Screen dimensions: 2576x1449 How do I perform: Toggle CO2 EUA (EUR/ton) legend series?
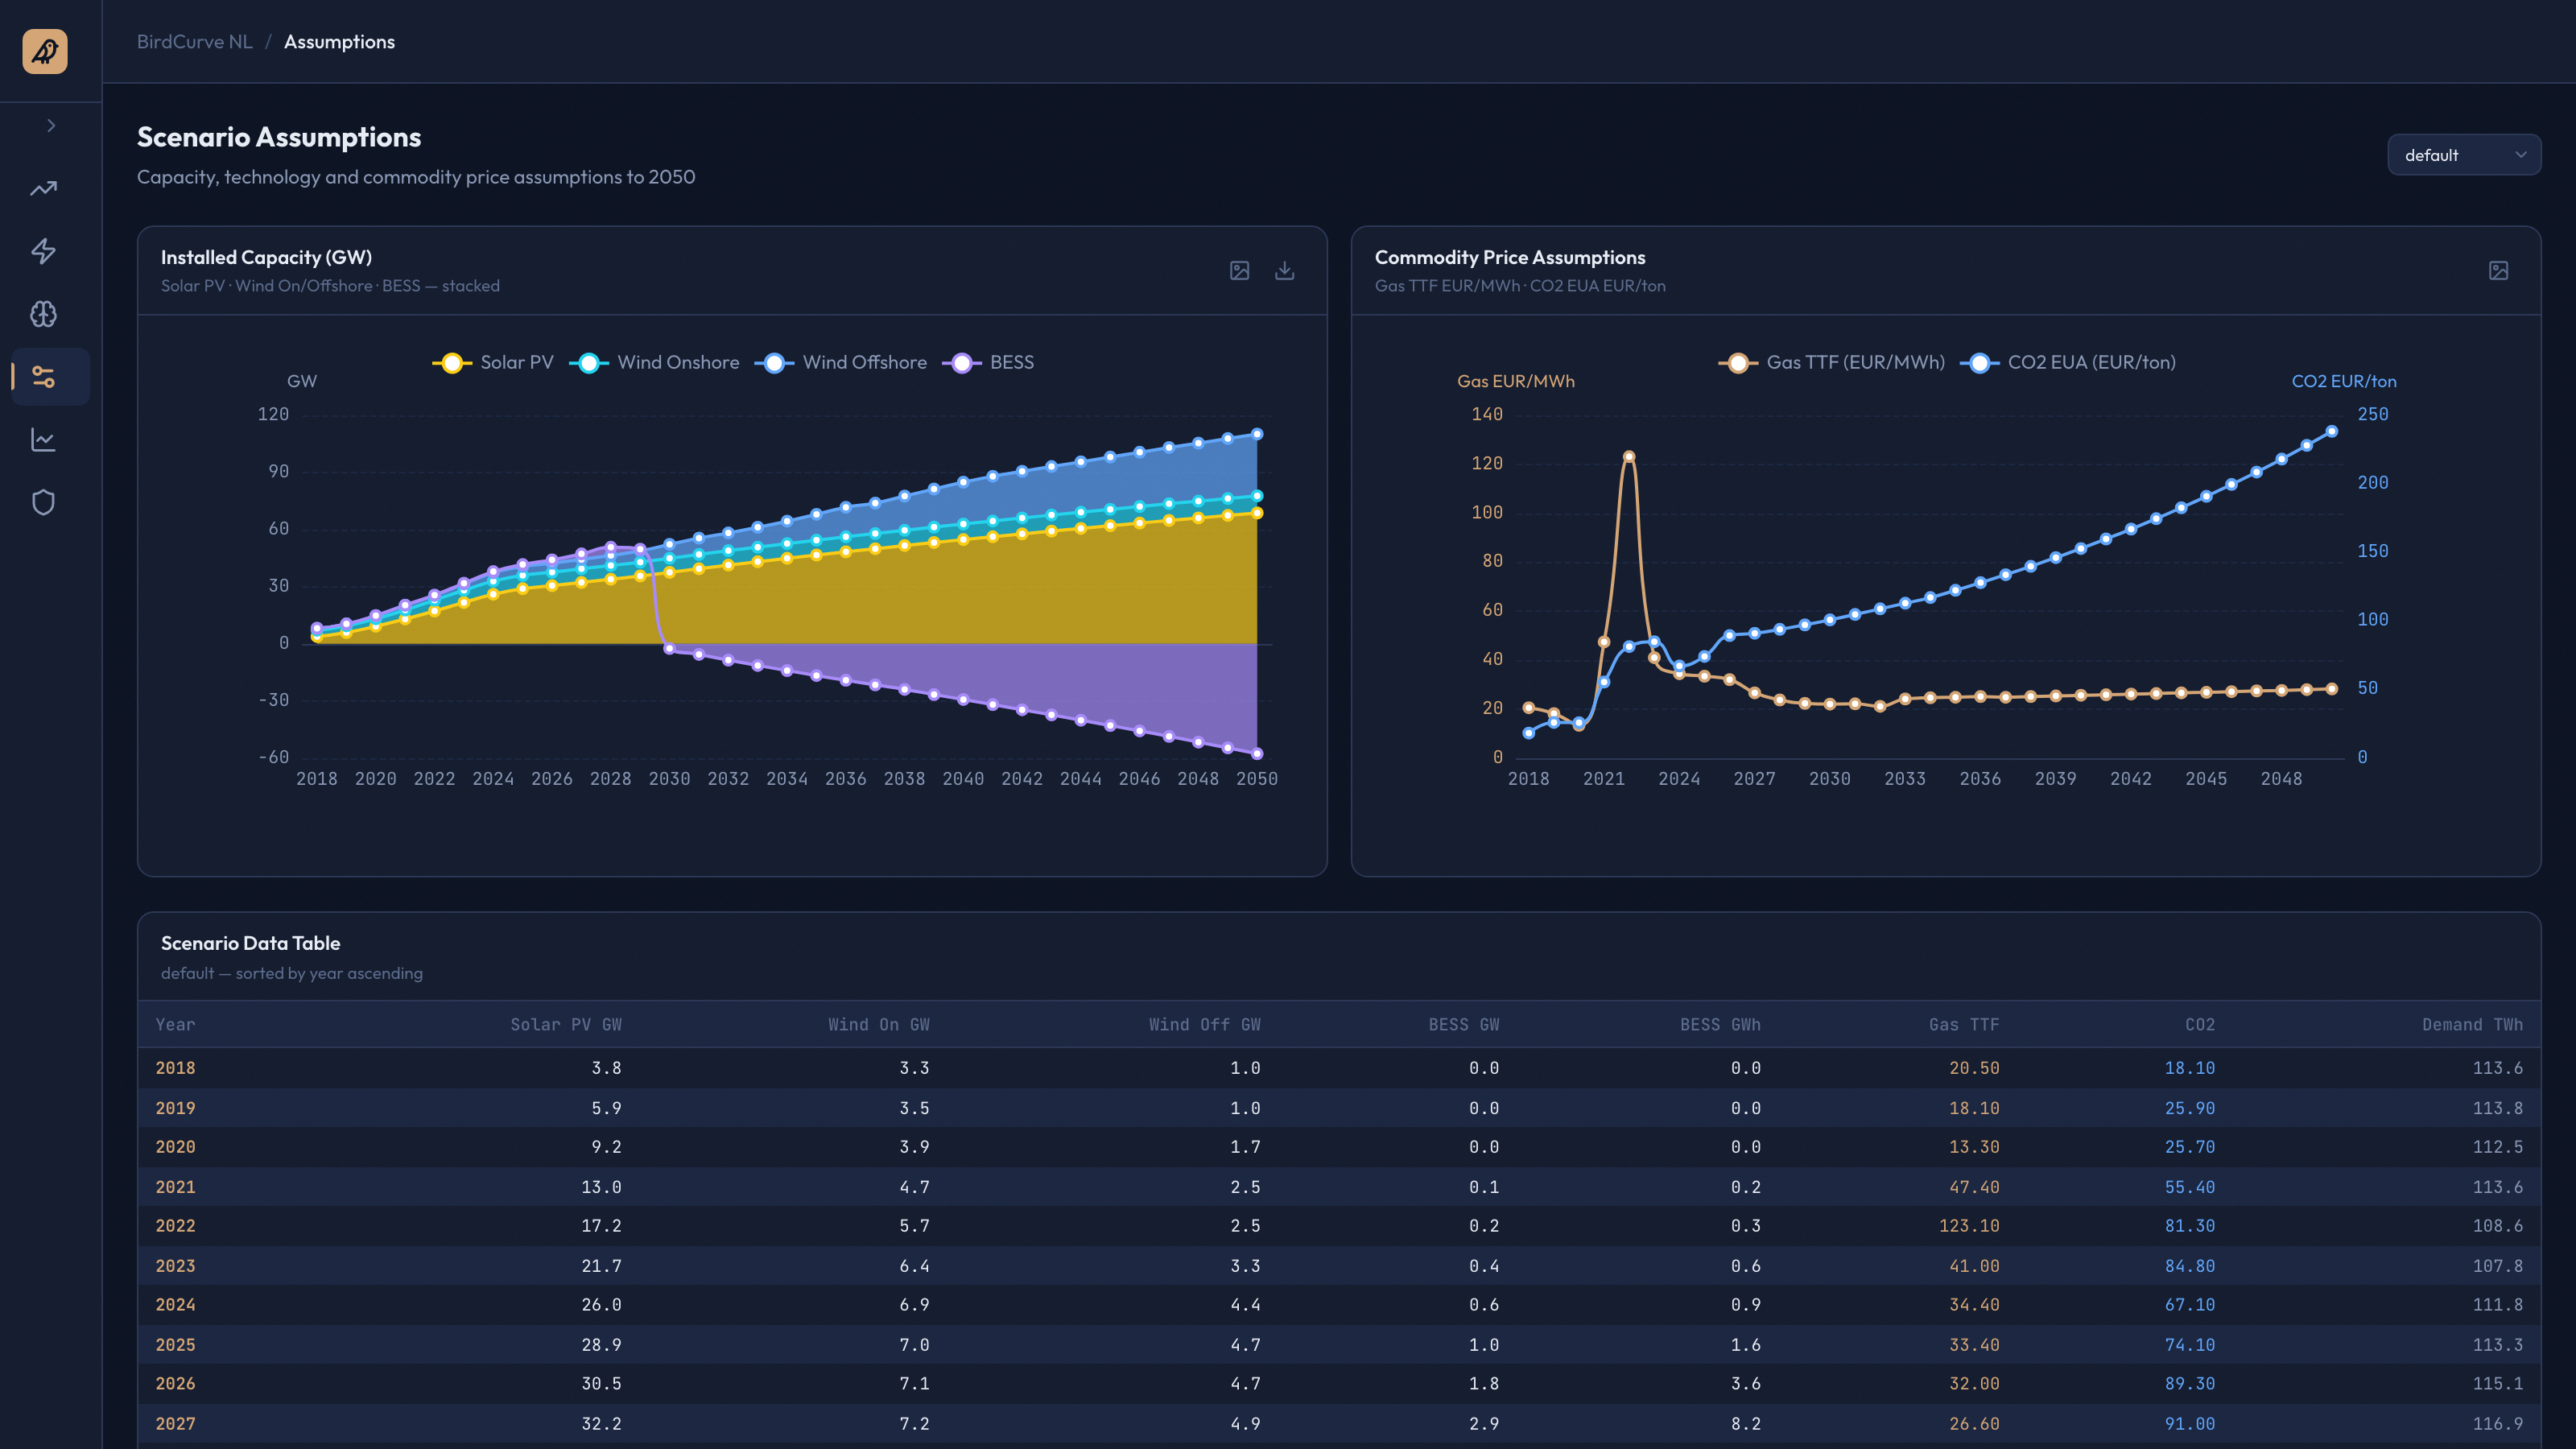point(2068,363)
